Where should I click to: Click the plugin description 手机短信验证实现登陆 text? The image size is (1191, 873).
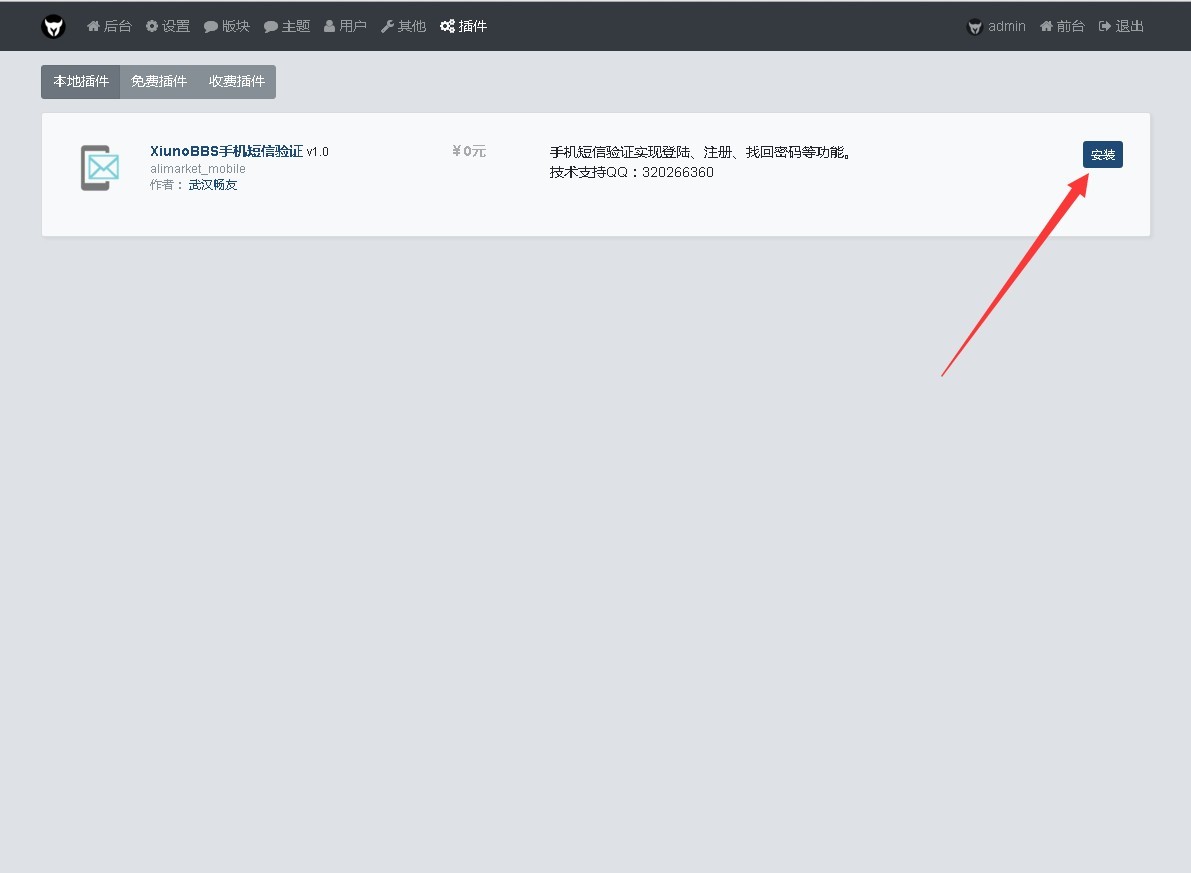click(x=700, y=153)
